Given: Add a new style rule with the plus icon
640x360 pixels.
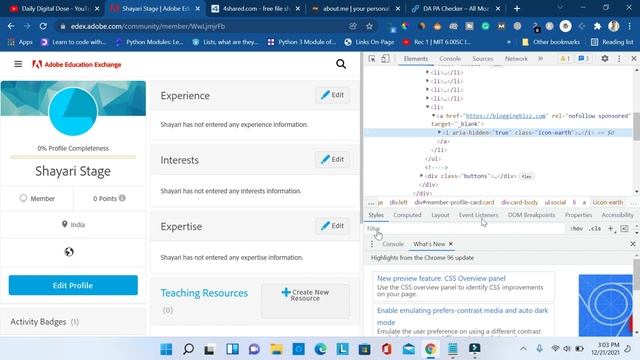Looking at the screenshot, I should point(611,229).
